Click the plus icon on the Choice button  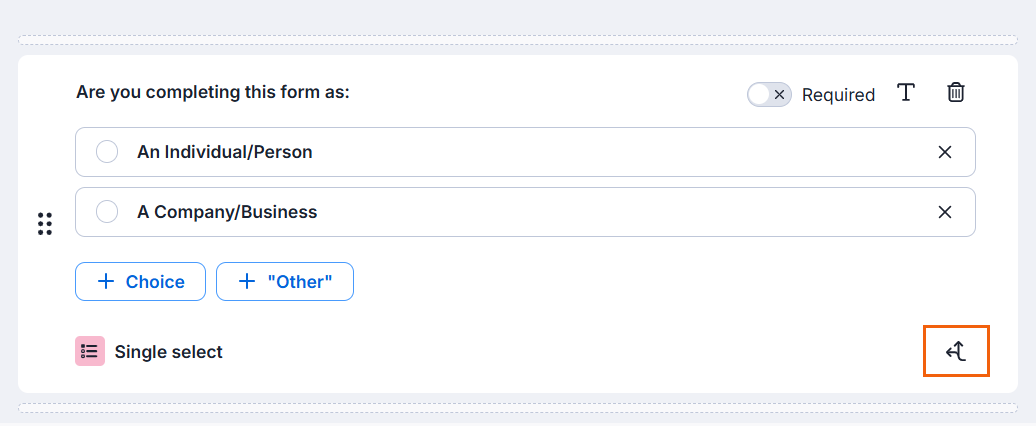coord(106,282)
